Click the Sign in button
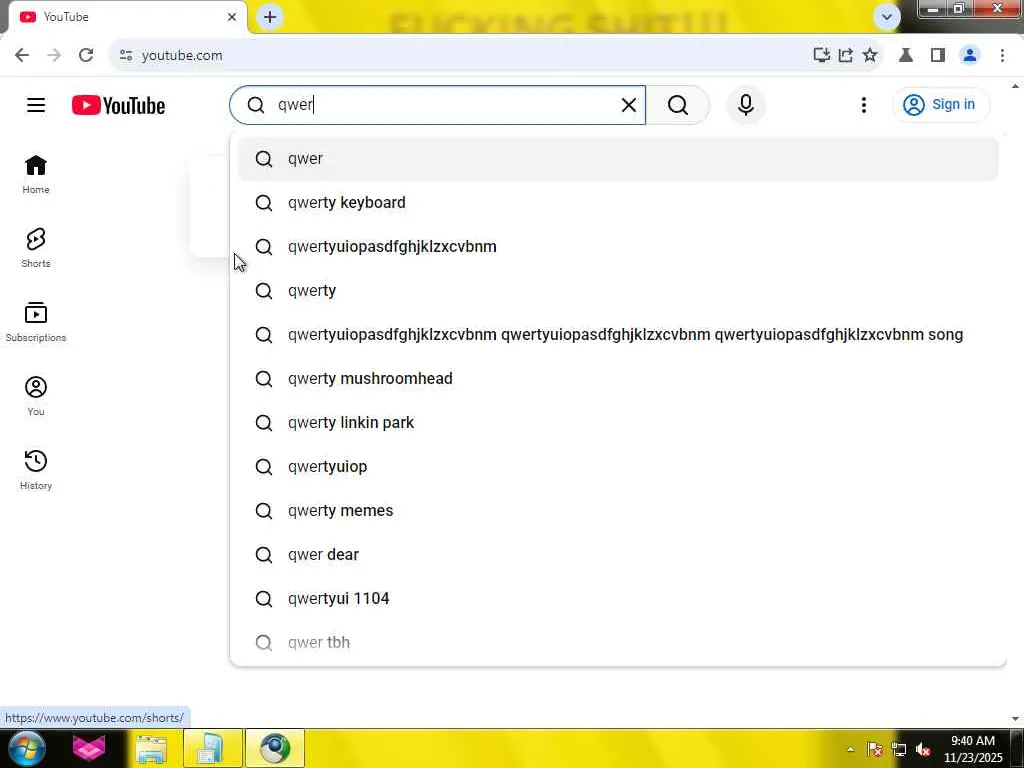The width and height of the screenshot is (1024, 768). (940, 104)
